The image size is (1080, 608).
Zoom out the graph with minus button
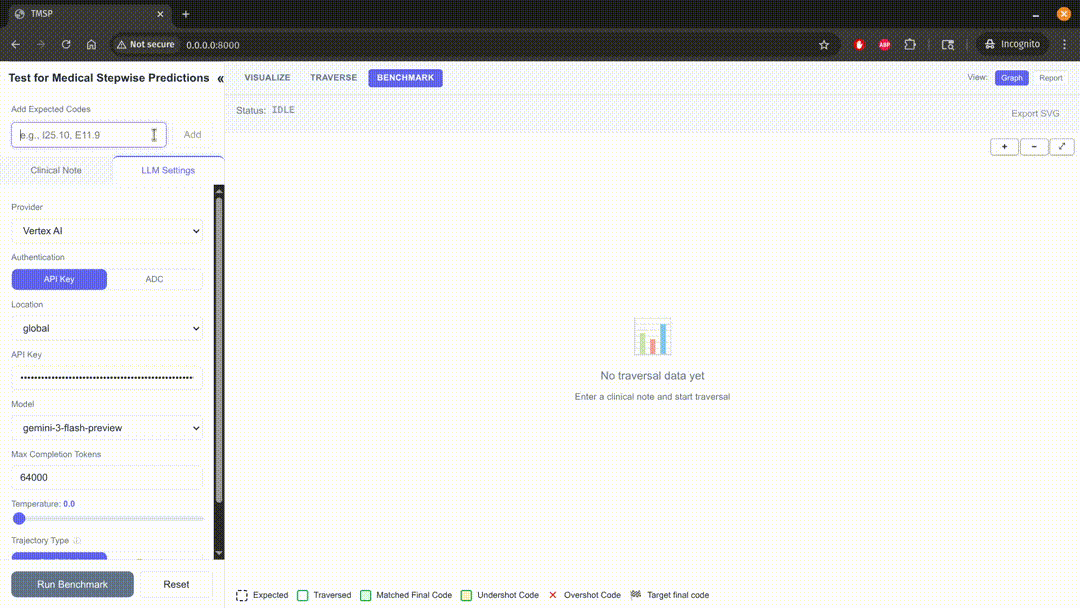[1034, 147]
